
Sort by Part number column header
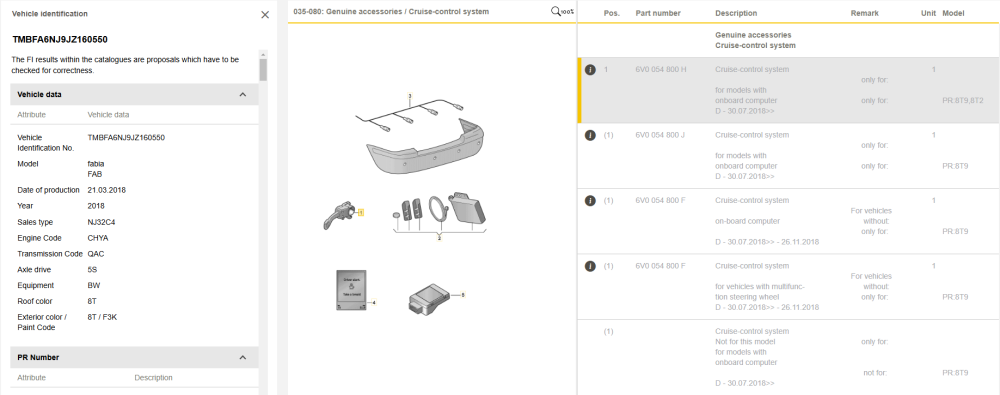pyautogui.click(x=658, y=13)
